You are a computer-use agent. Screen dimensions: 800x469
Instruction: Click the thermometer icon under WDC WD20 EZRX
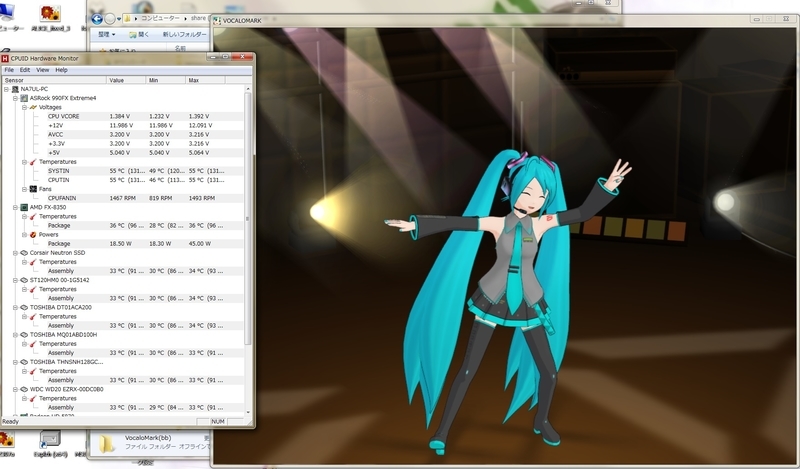point(33,399)
